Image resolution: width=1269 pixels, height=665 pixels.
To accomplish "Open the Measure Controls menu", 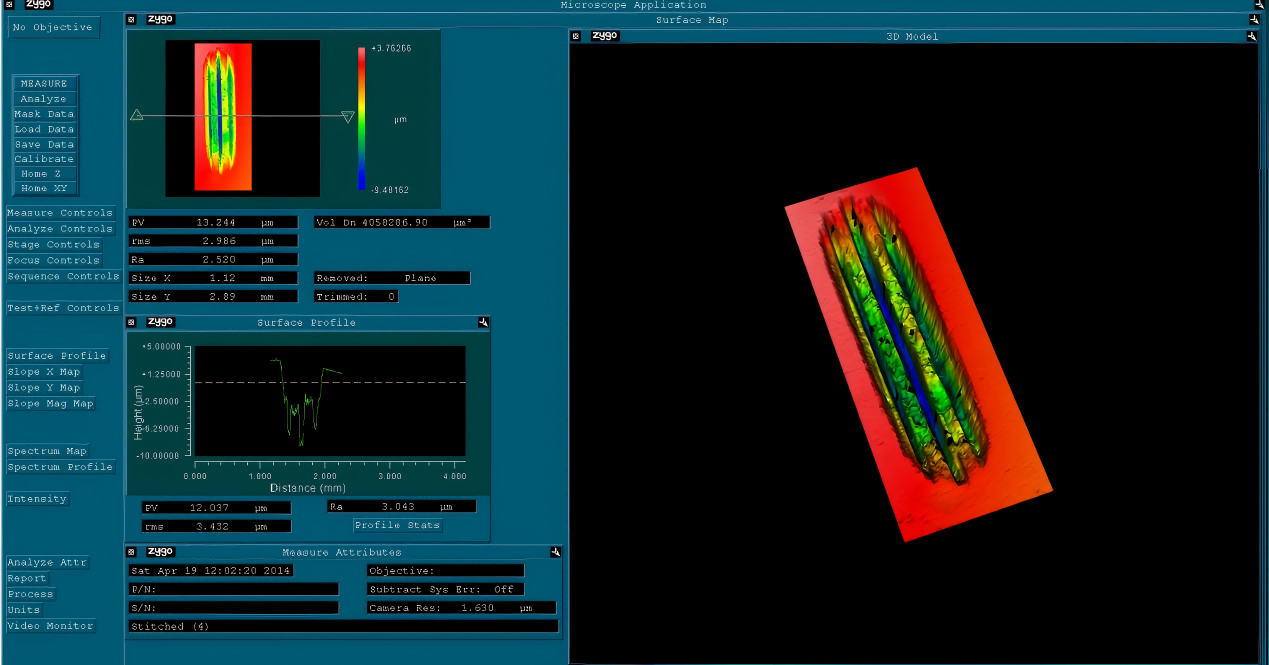I will (x=60, y=213).
